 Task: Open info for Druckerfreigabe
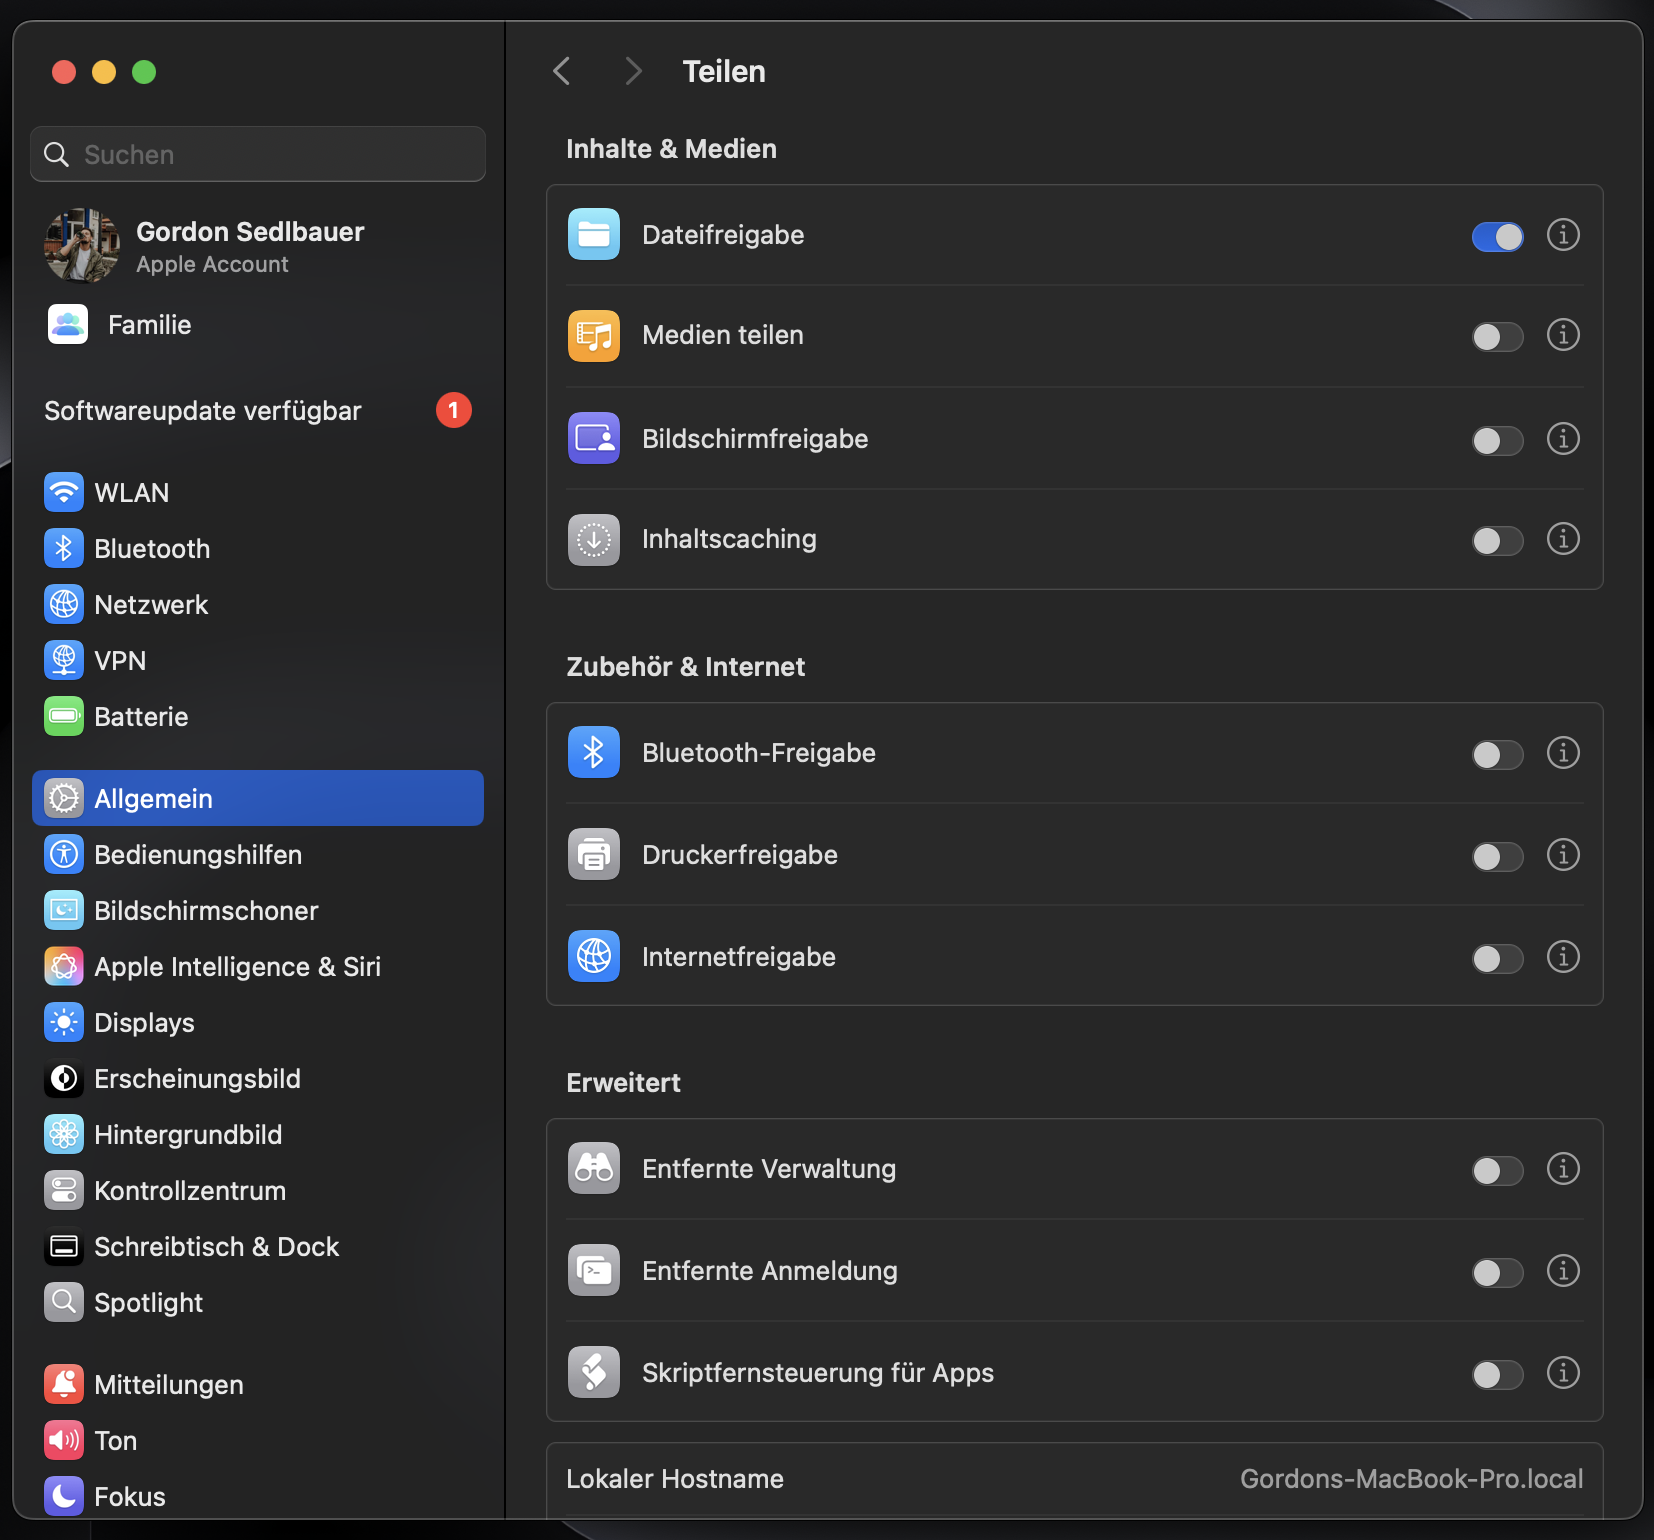tap(1563, 854)
